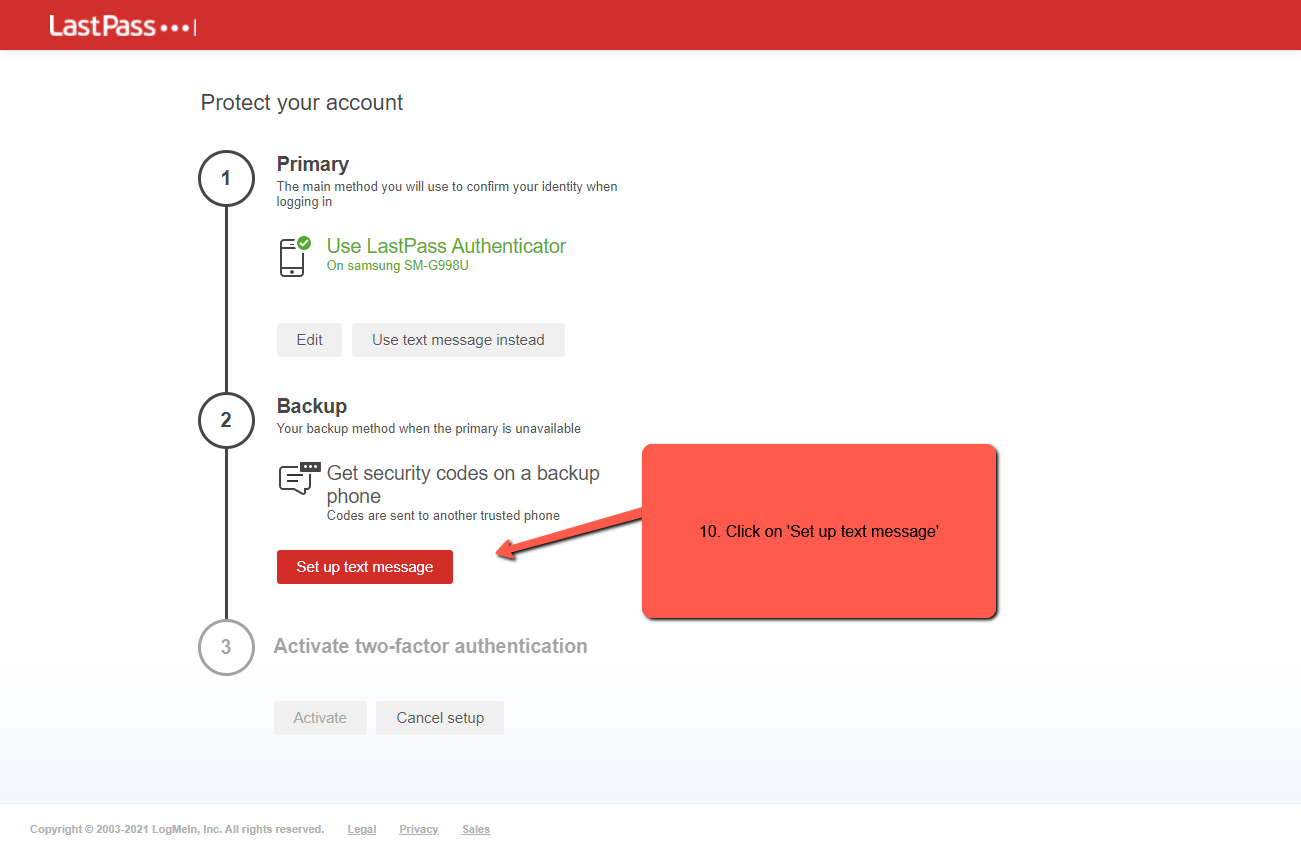Click the 'Backup' section heading
Viewport: 1301px width, 855px height.
point(312,406)
